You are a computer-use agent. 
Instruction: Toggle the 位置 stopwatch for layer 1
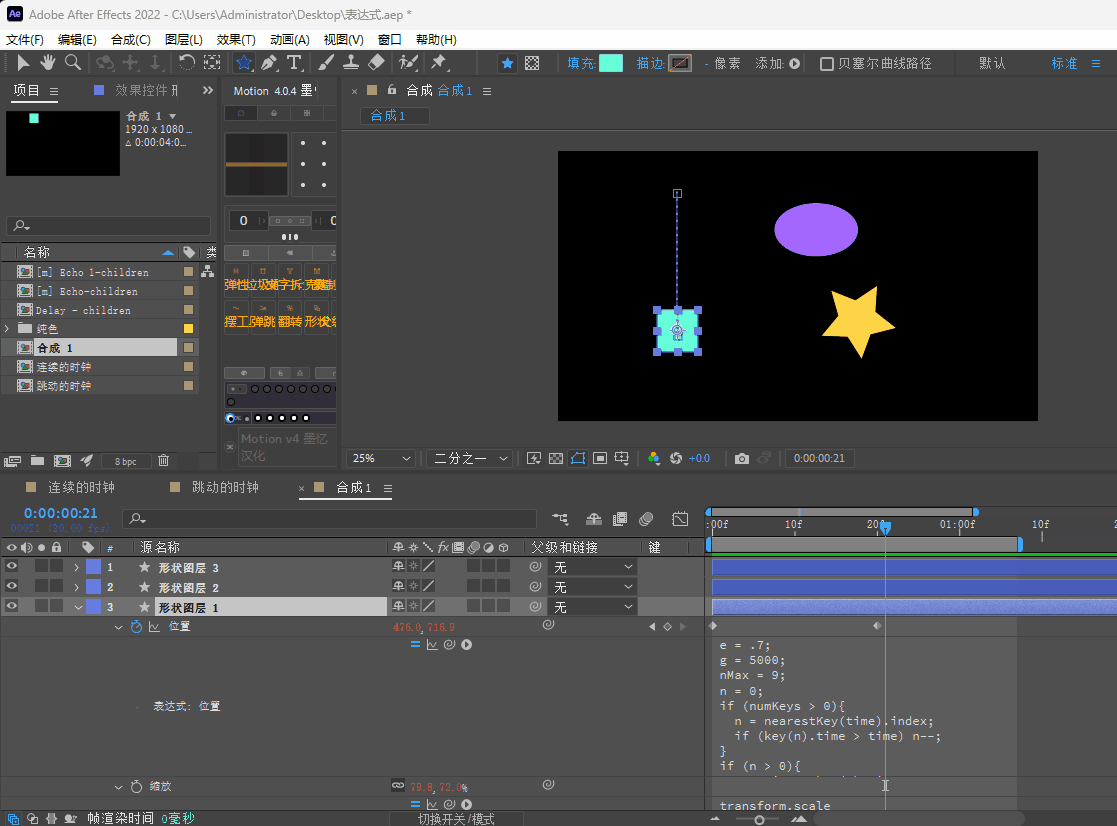[x=137, y=627]
